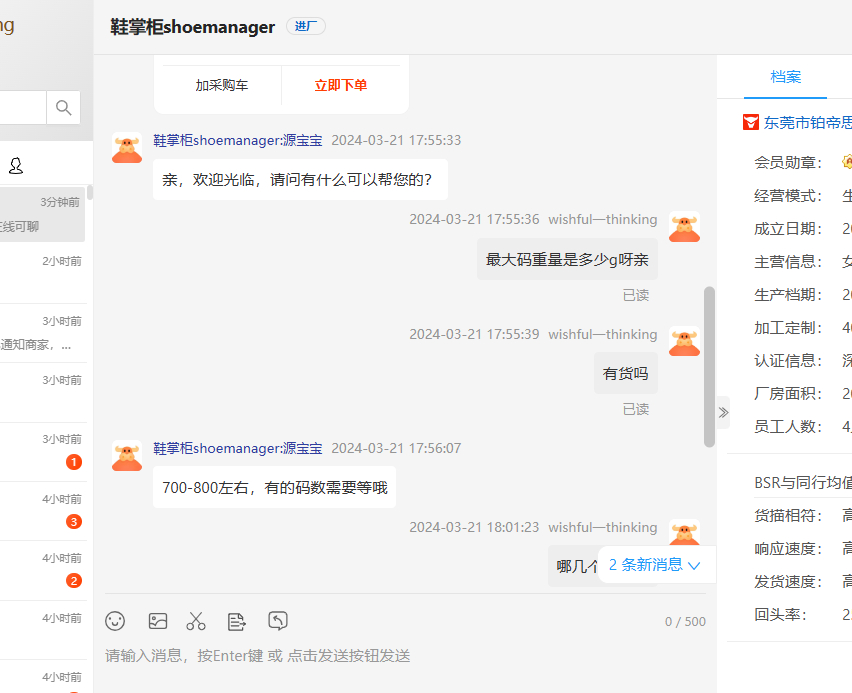Open the emoji picker icon
Viewport: 852px width, 693px height.
115,621
